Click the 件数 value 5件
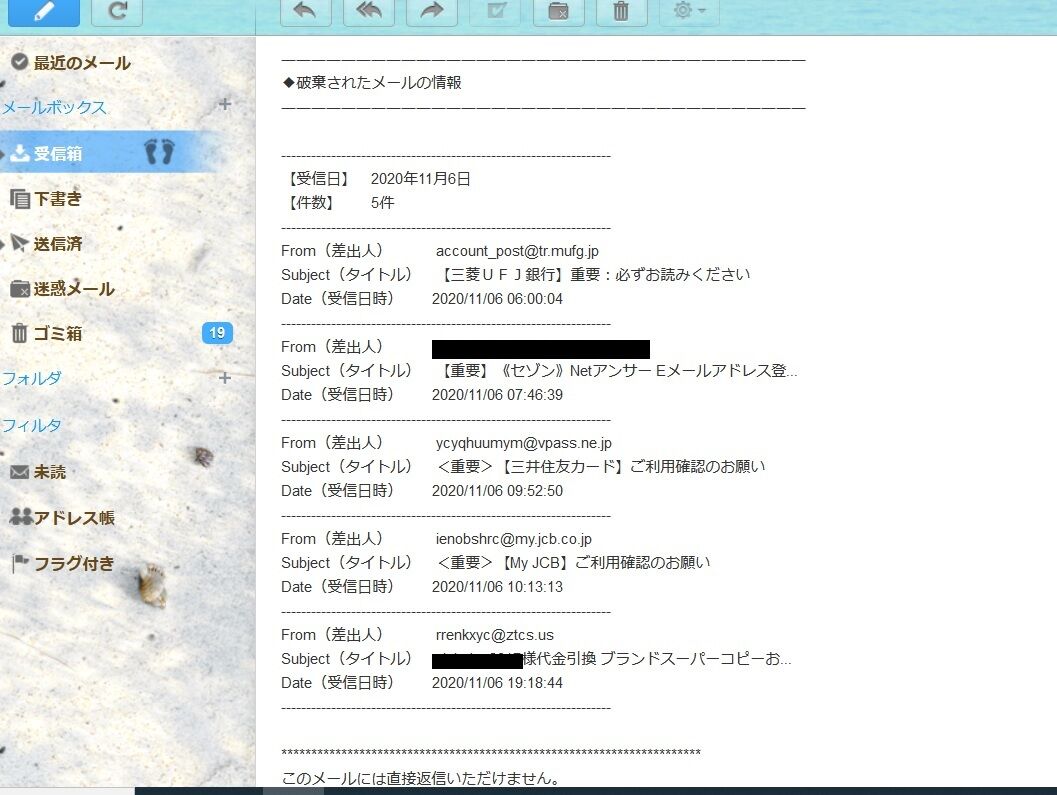The image size is (1057, 795). pos(382,202)
